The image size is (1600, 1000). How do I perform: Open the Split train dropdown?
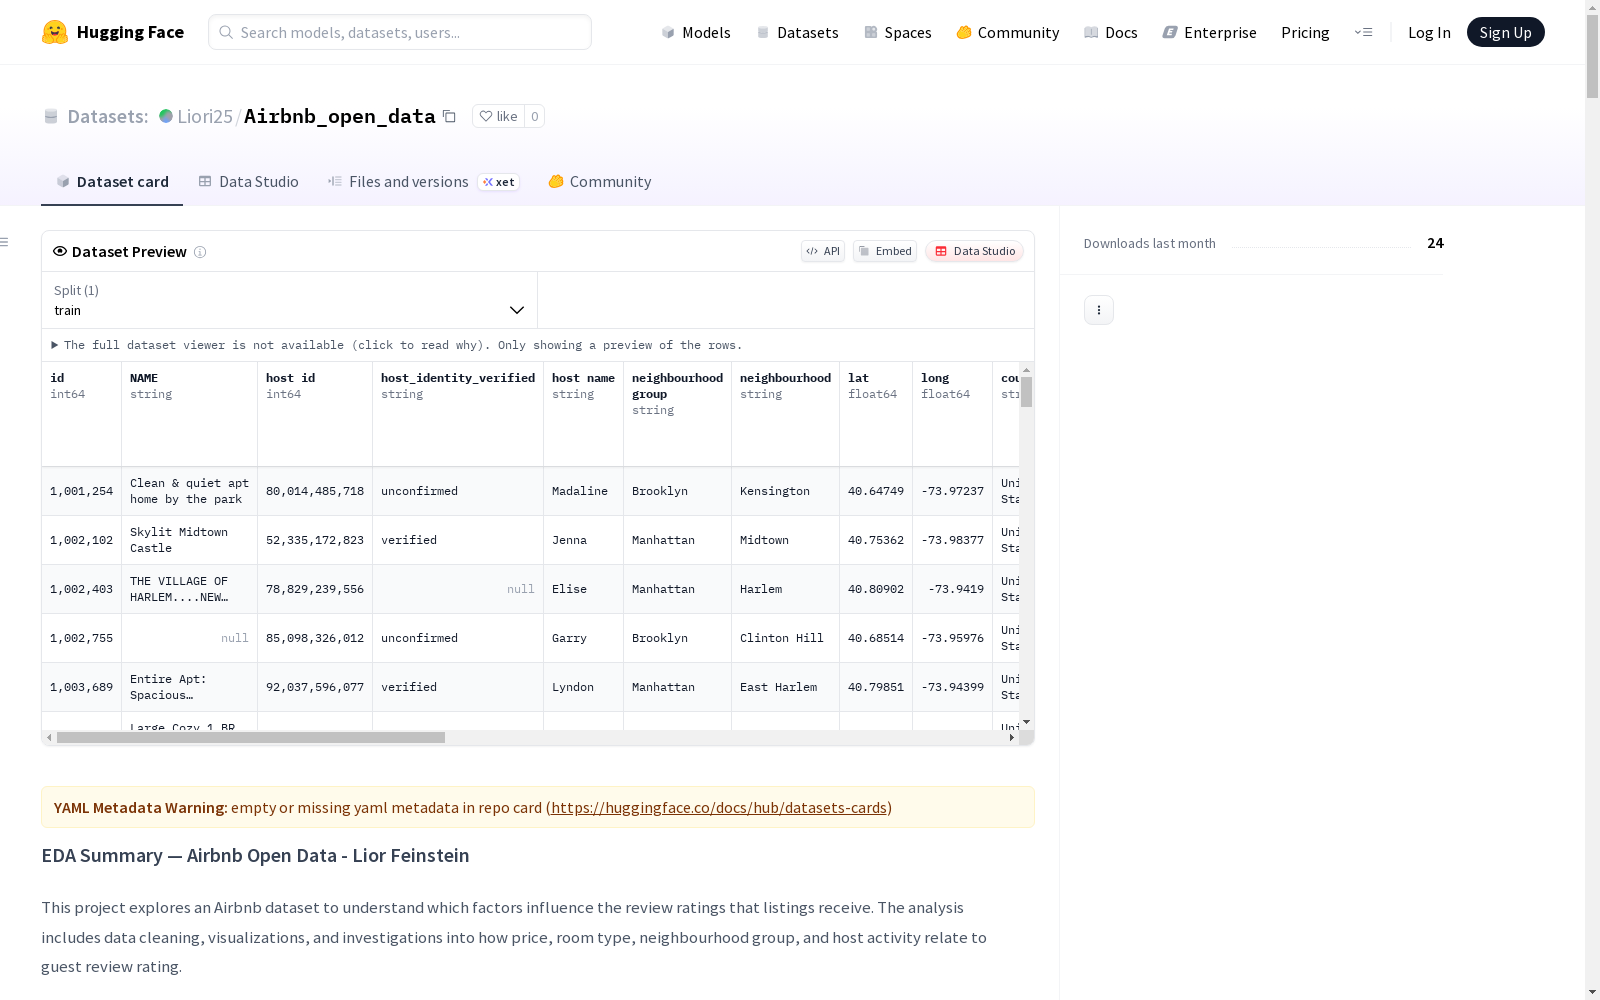pos(289,300)
